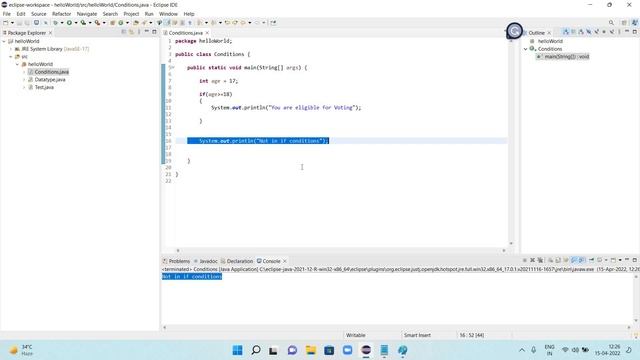Toggle Show Console on Standard Out

pos(574,260)
